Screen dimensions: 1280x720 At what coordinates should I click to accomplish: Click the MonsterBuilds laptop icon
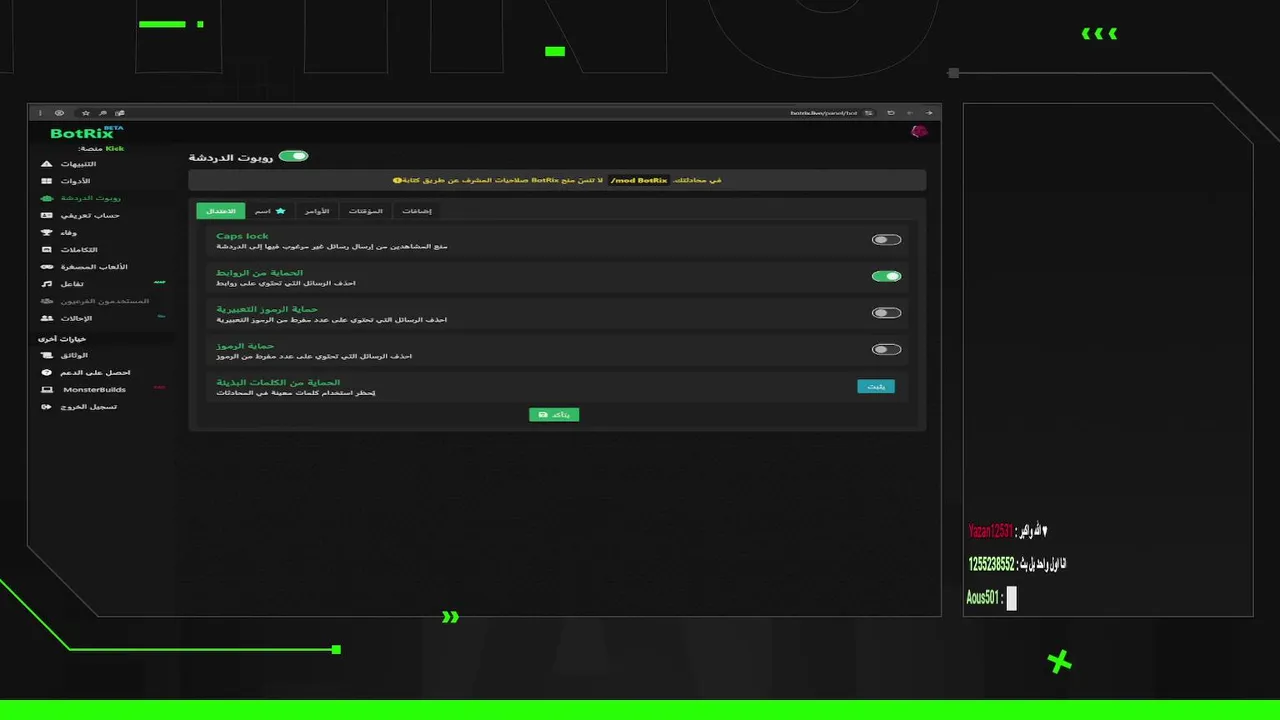pos(46,389)
